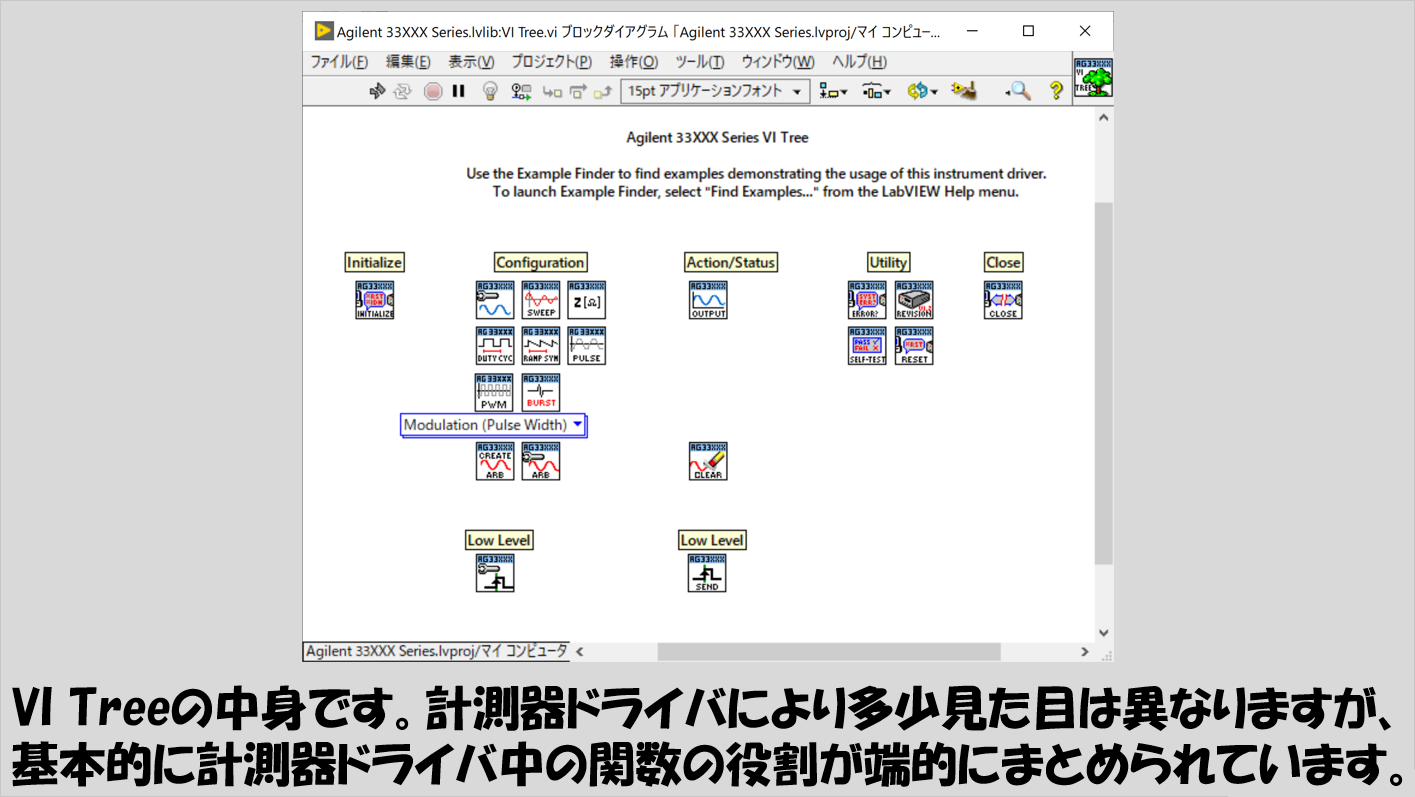Image resolution: width=1415 pixels, height=797 pixels.
Task: Click the run arrow button
Action: tap(377, 91)
